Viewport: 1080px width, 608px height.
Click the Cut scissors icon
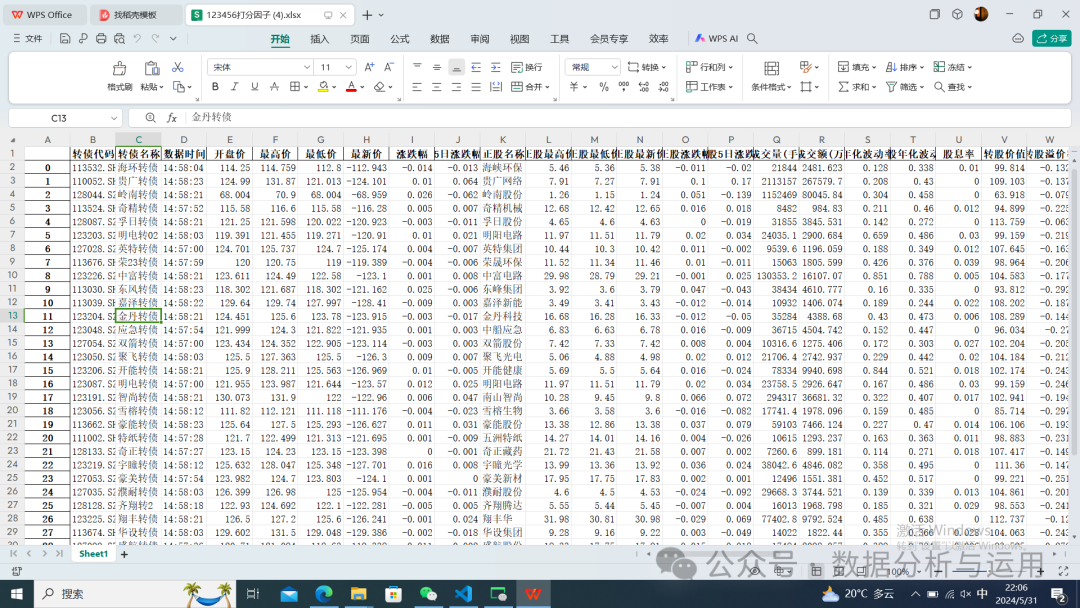tap(177, 67)
